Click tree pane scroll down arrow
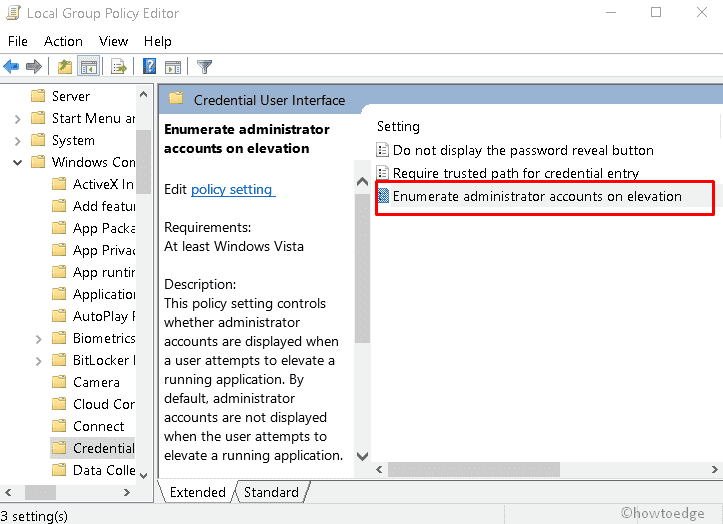 point(143,475)
